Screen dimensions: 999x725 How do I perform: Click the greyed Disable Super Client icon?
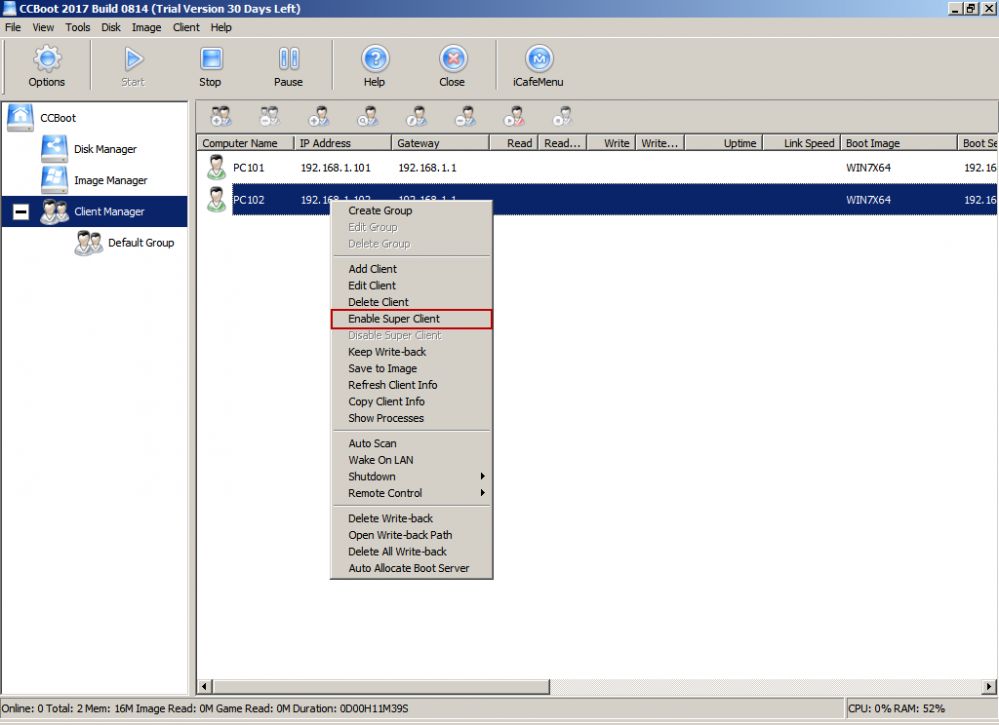click(563, 117)
